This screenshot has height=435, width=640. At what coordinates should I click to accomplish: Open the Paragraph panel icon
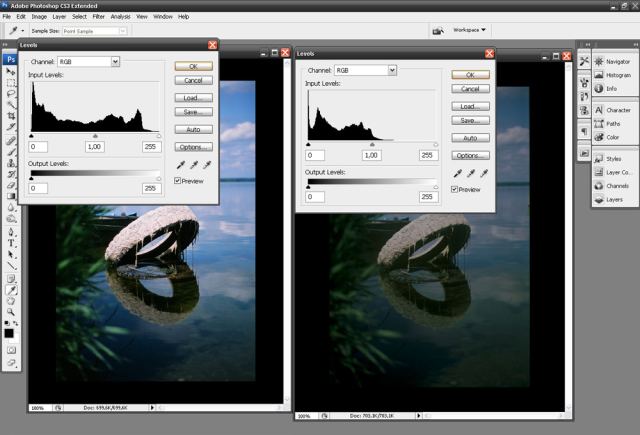[584, 131]
